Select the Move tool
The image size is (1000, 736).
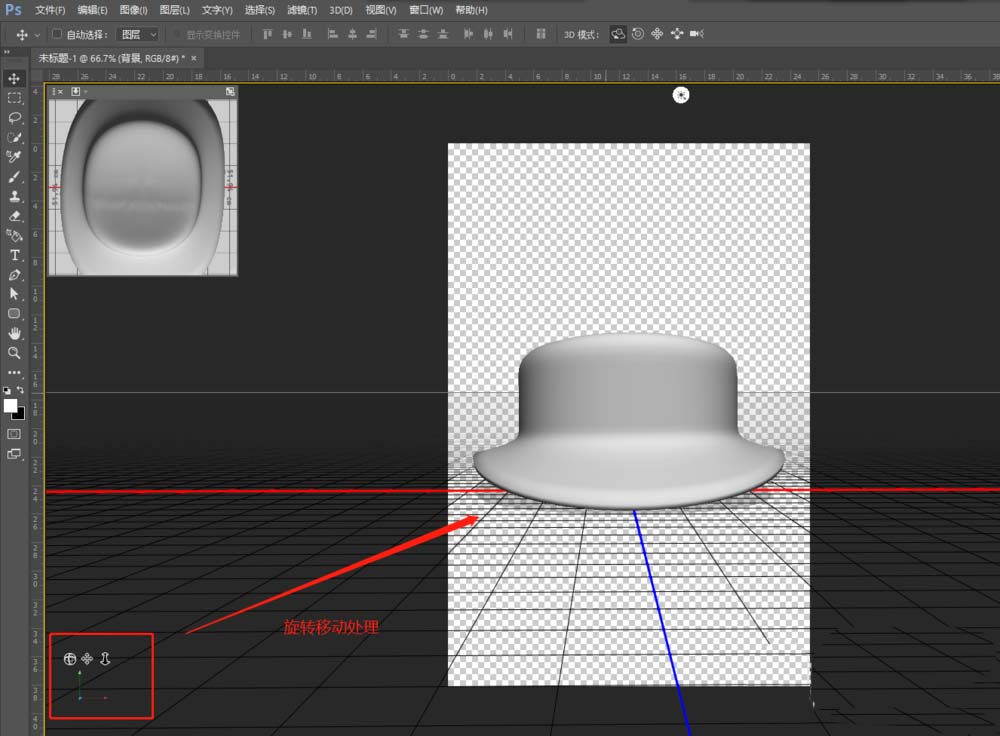click(x=14, y=78)
